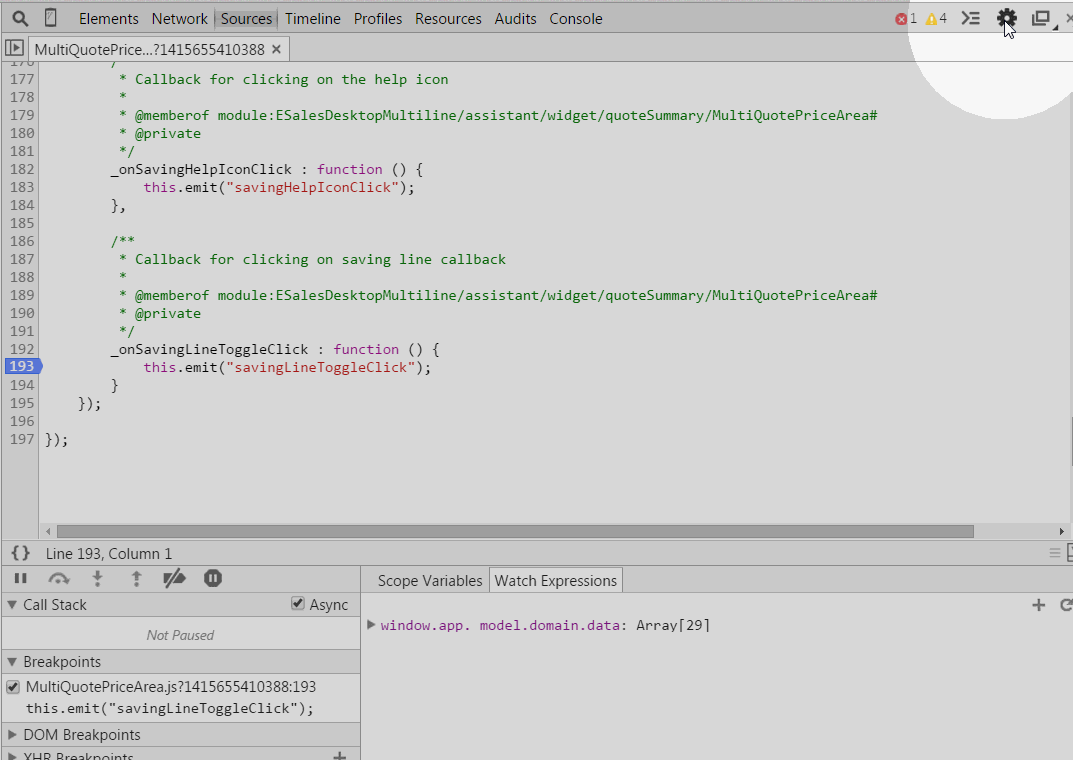1073x760 pixels.
Task: Open the Console panel tab
Action: click(x=576, y=18)
